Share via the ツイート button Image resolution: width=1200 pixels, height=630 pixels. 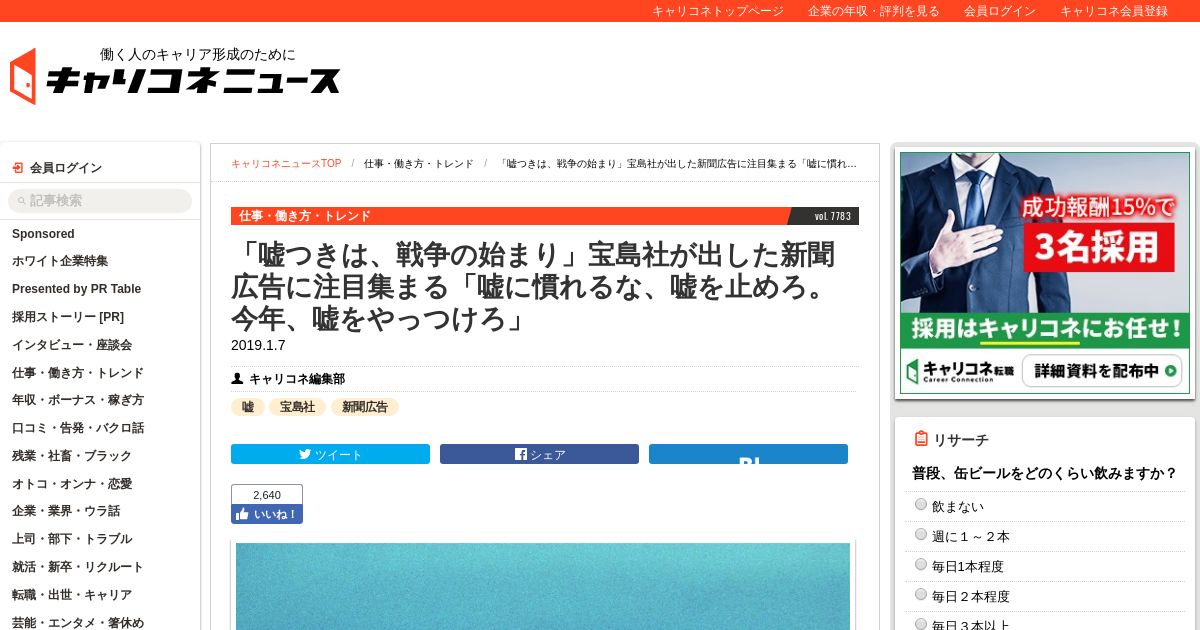point(330,454)
